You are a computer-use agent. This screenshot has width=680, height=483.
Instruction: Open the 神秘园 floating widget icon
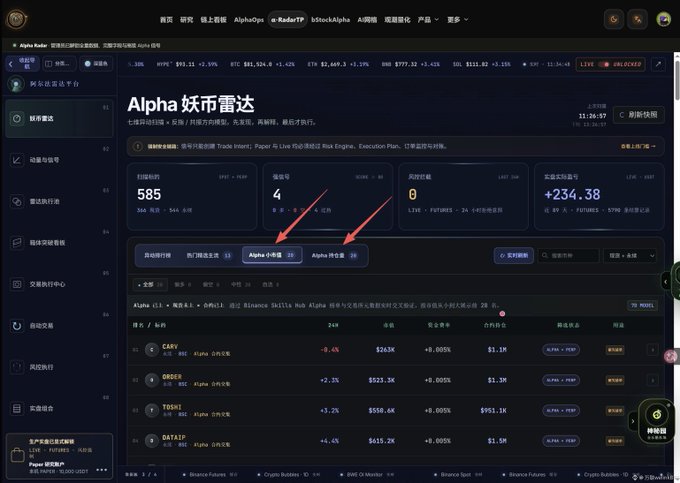657,414
